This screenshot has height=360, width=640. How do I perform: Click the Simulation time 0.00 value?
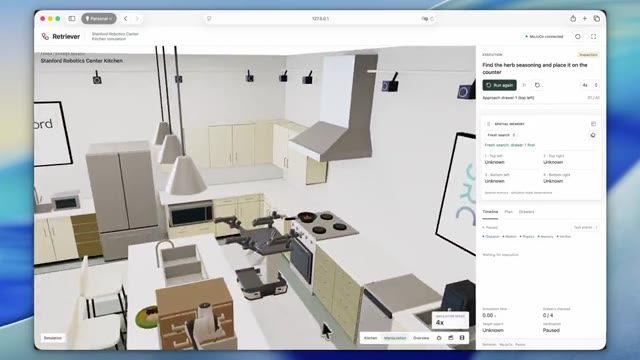[x=489, y=316]
